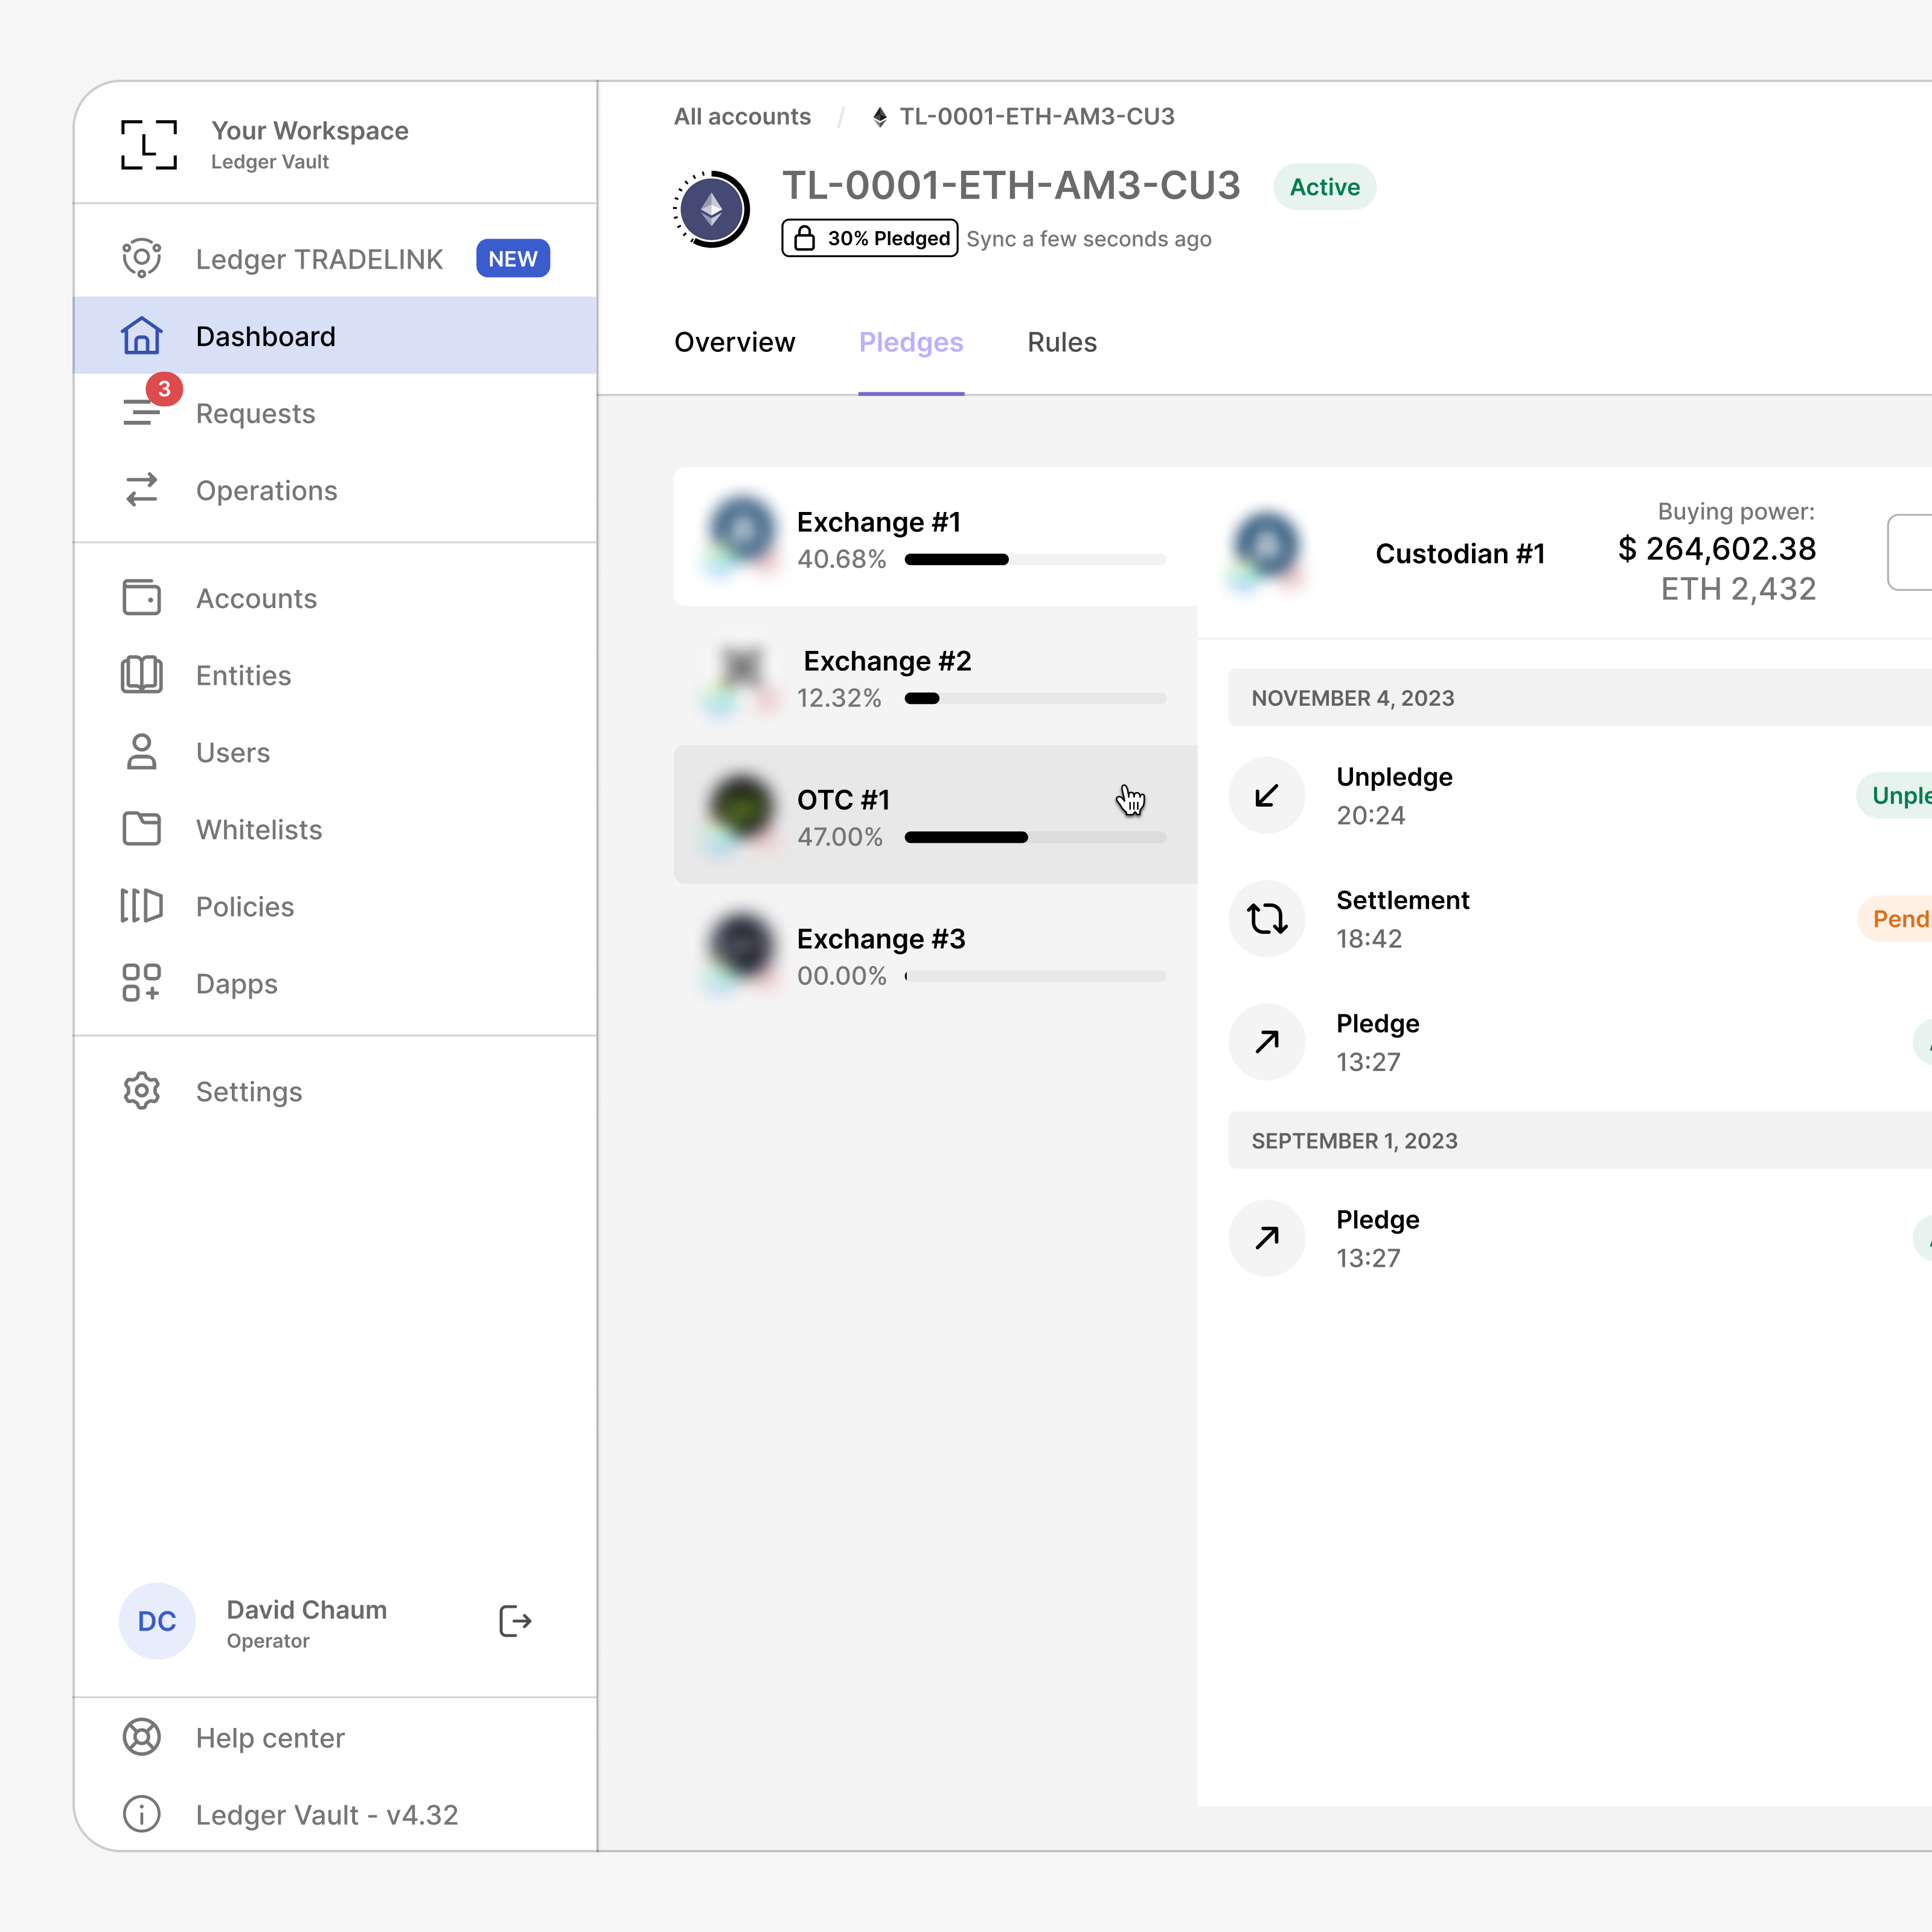The height and width of the screenshot is (1932, 1932).
Task: Click the red 3 requests notification badge
Action: 164,388
